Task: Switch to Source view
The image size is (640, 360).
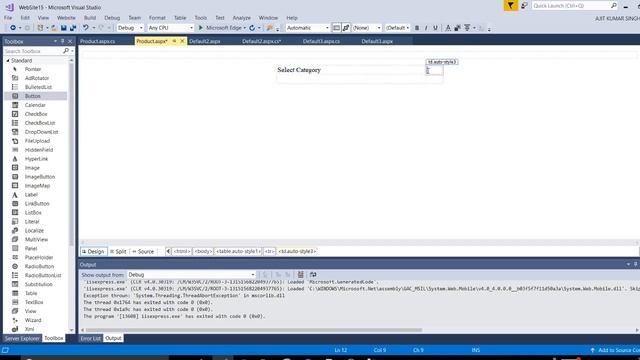Action: 143,251
